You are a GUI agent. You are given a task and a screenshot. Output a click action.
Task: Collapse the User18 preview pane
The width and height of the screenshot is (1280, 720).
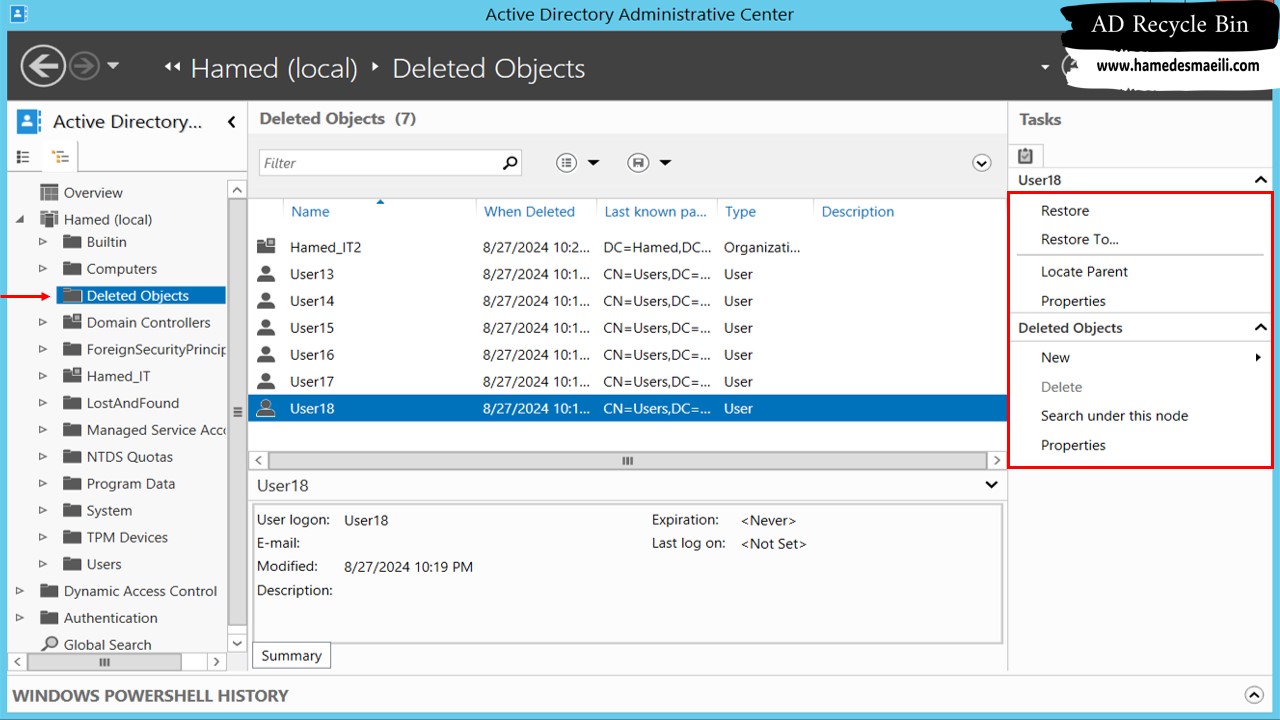coord(991,485)
